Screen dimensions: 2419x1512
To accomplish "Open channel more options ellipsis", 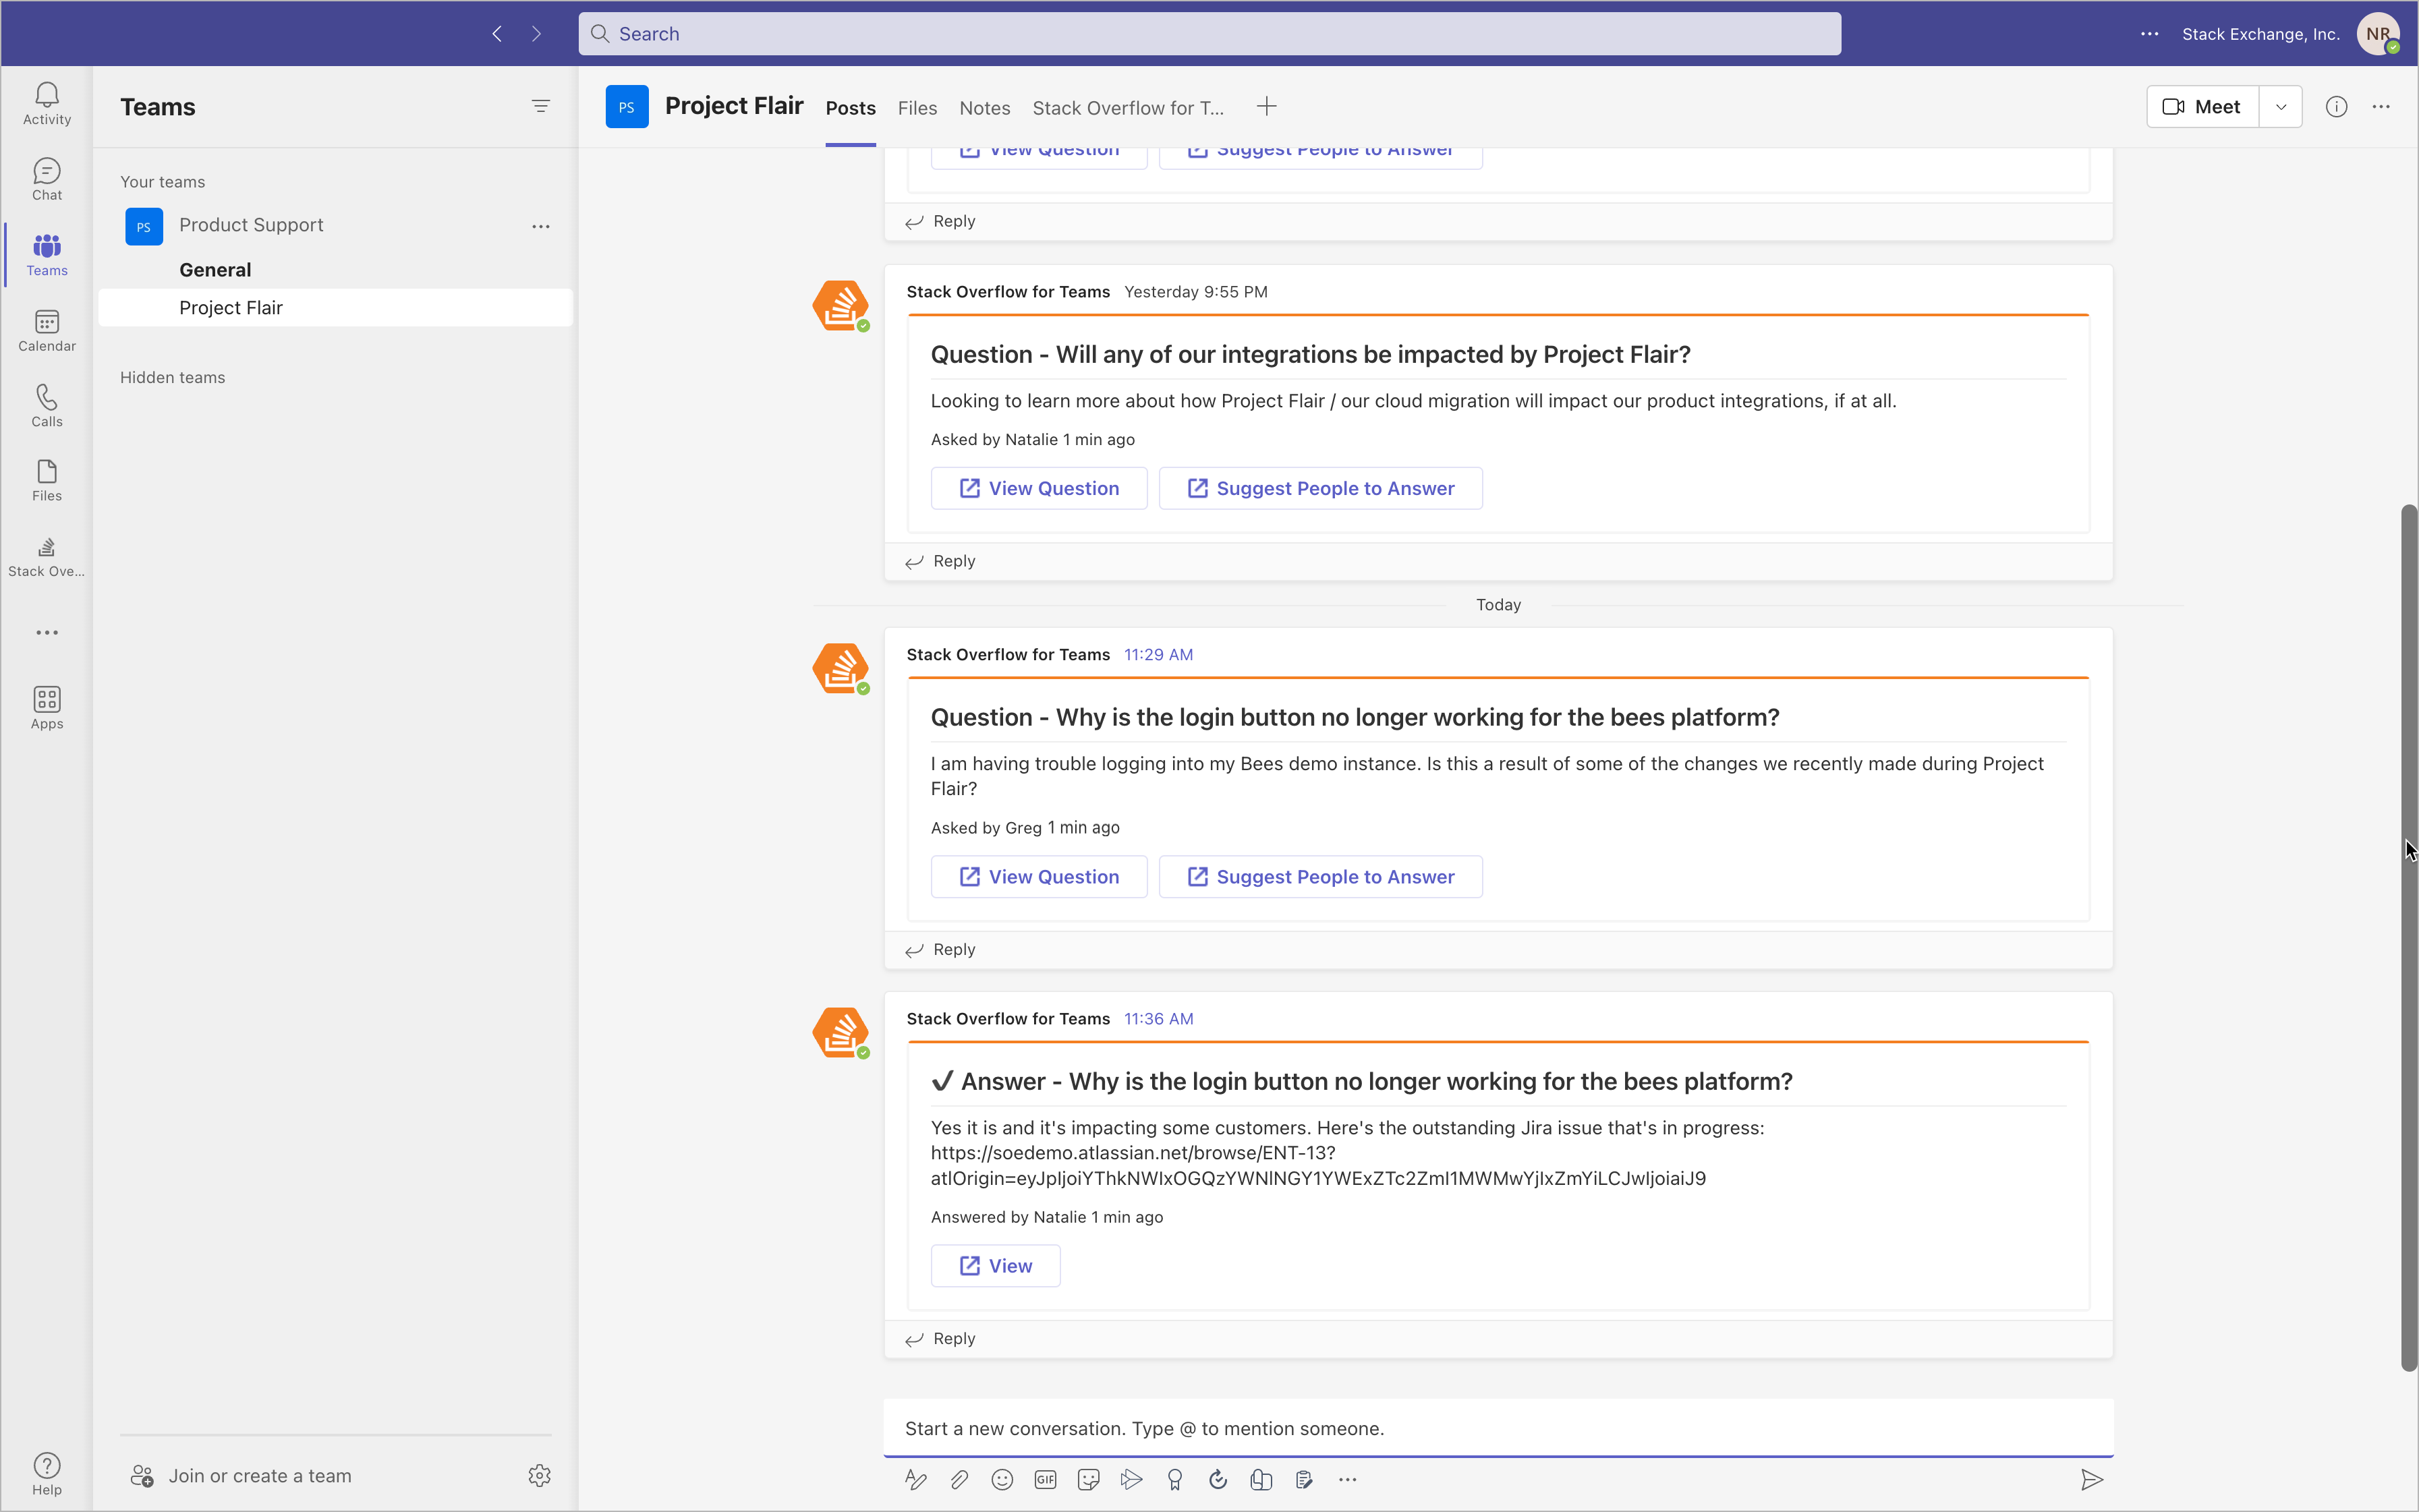I will pyautogui.click(x=2381, y=107).
